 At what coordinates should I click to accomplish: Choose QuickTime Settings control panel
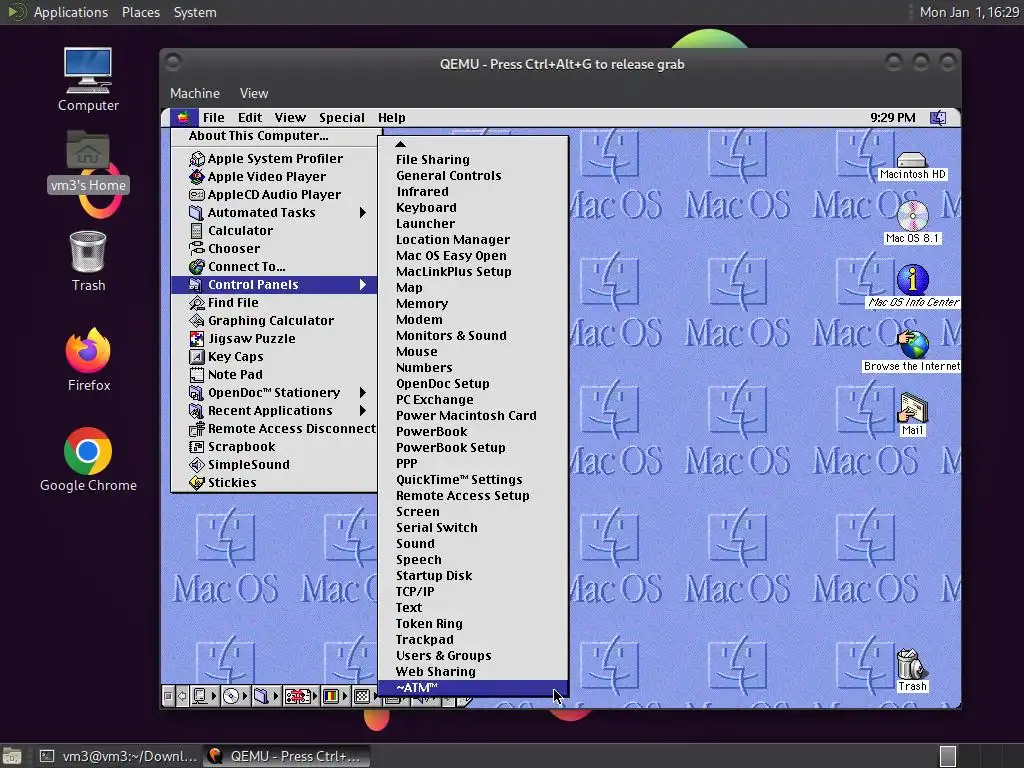(473, 479)
